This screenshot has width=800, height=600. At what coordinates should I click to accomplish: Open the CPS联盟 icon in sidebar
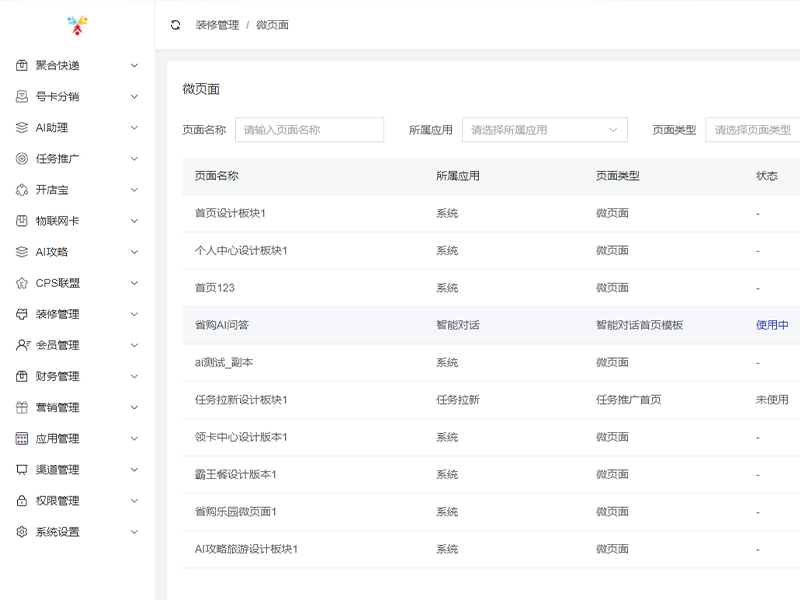pyautogui.click(x=22, y=282)
